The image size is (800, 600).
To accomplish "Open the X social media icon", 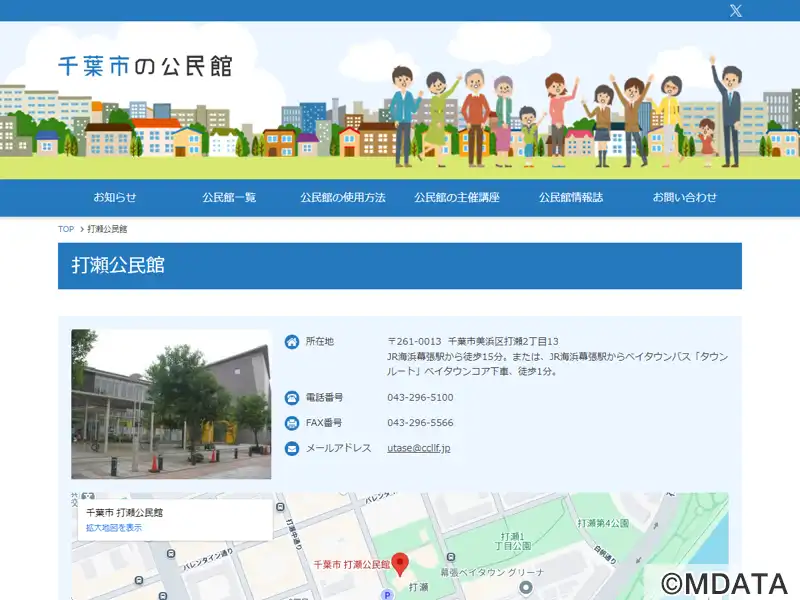I will [735, 10].
